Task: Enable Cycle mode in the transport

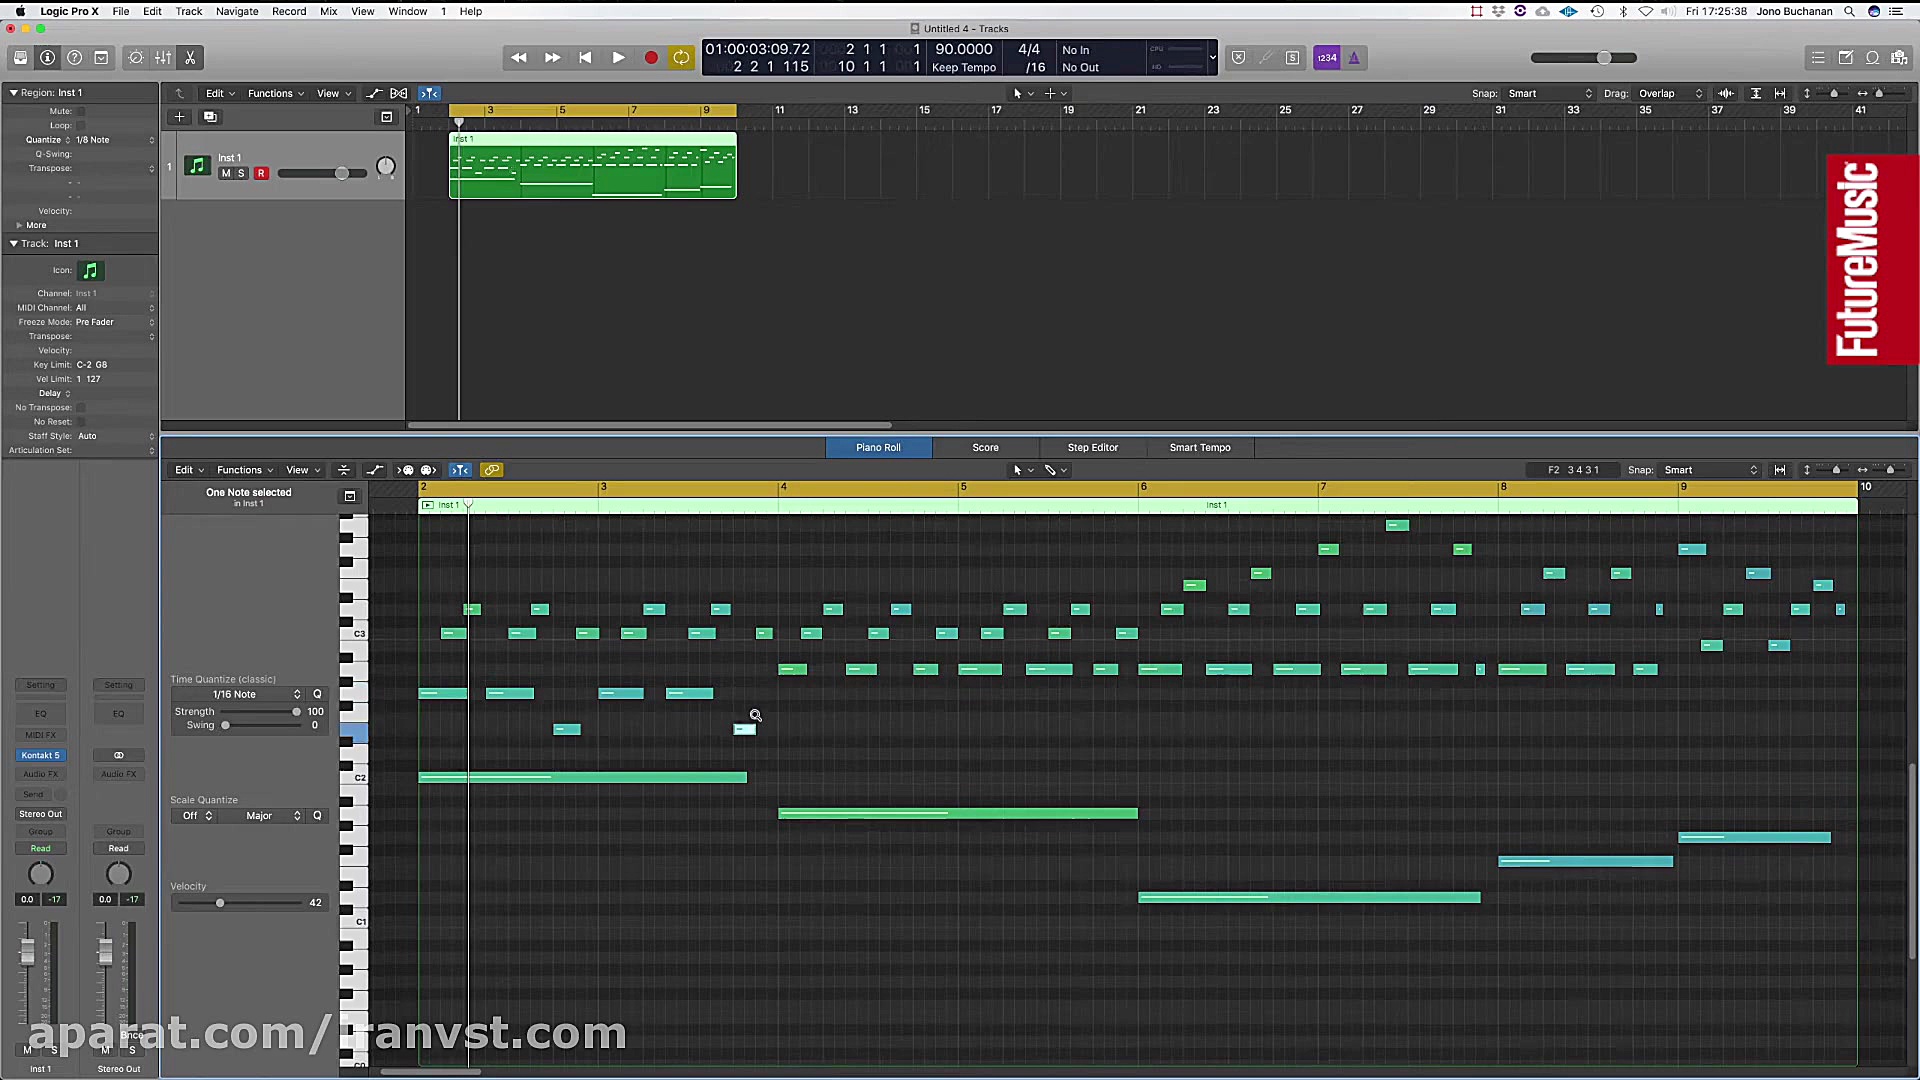Action: [x=681, y=57]
